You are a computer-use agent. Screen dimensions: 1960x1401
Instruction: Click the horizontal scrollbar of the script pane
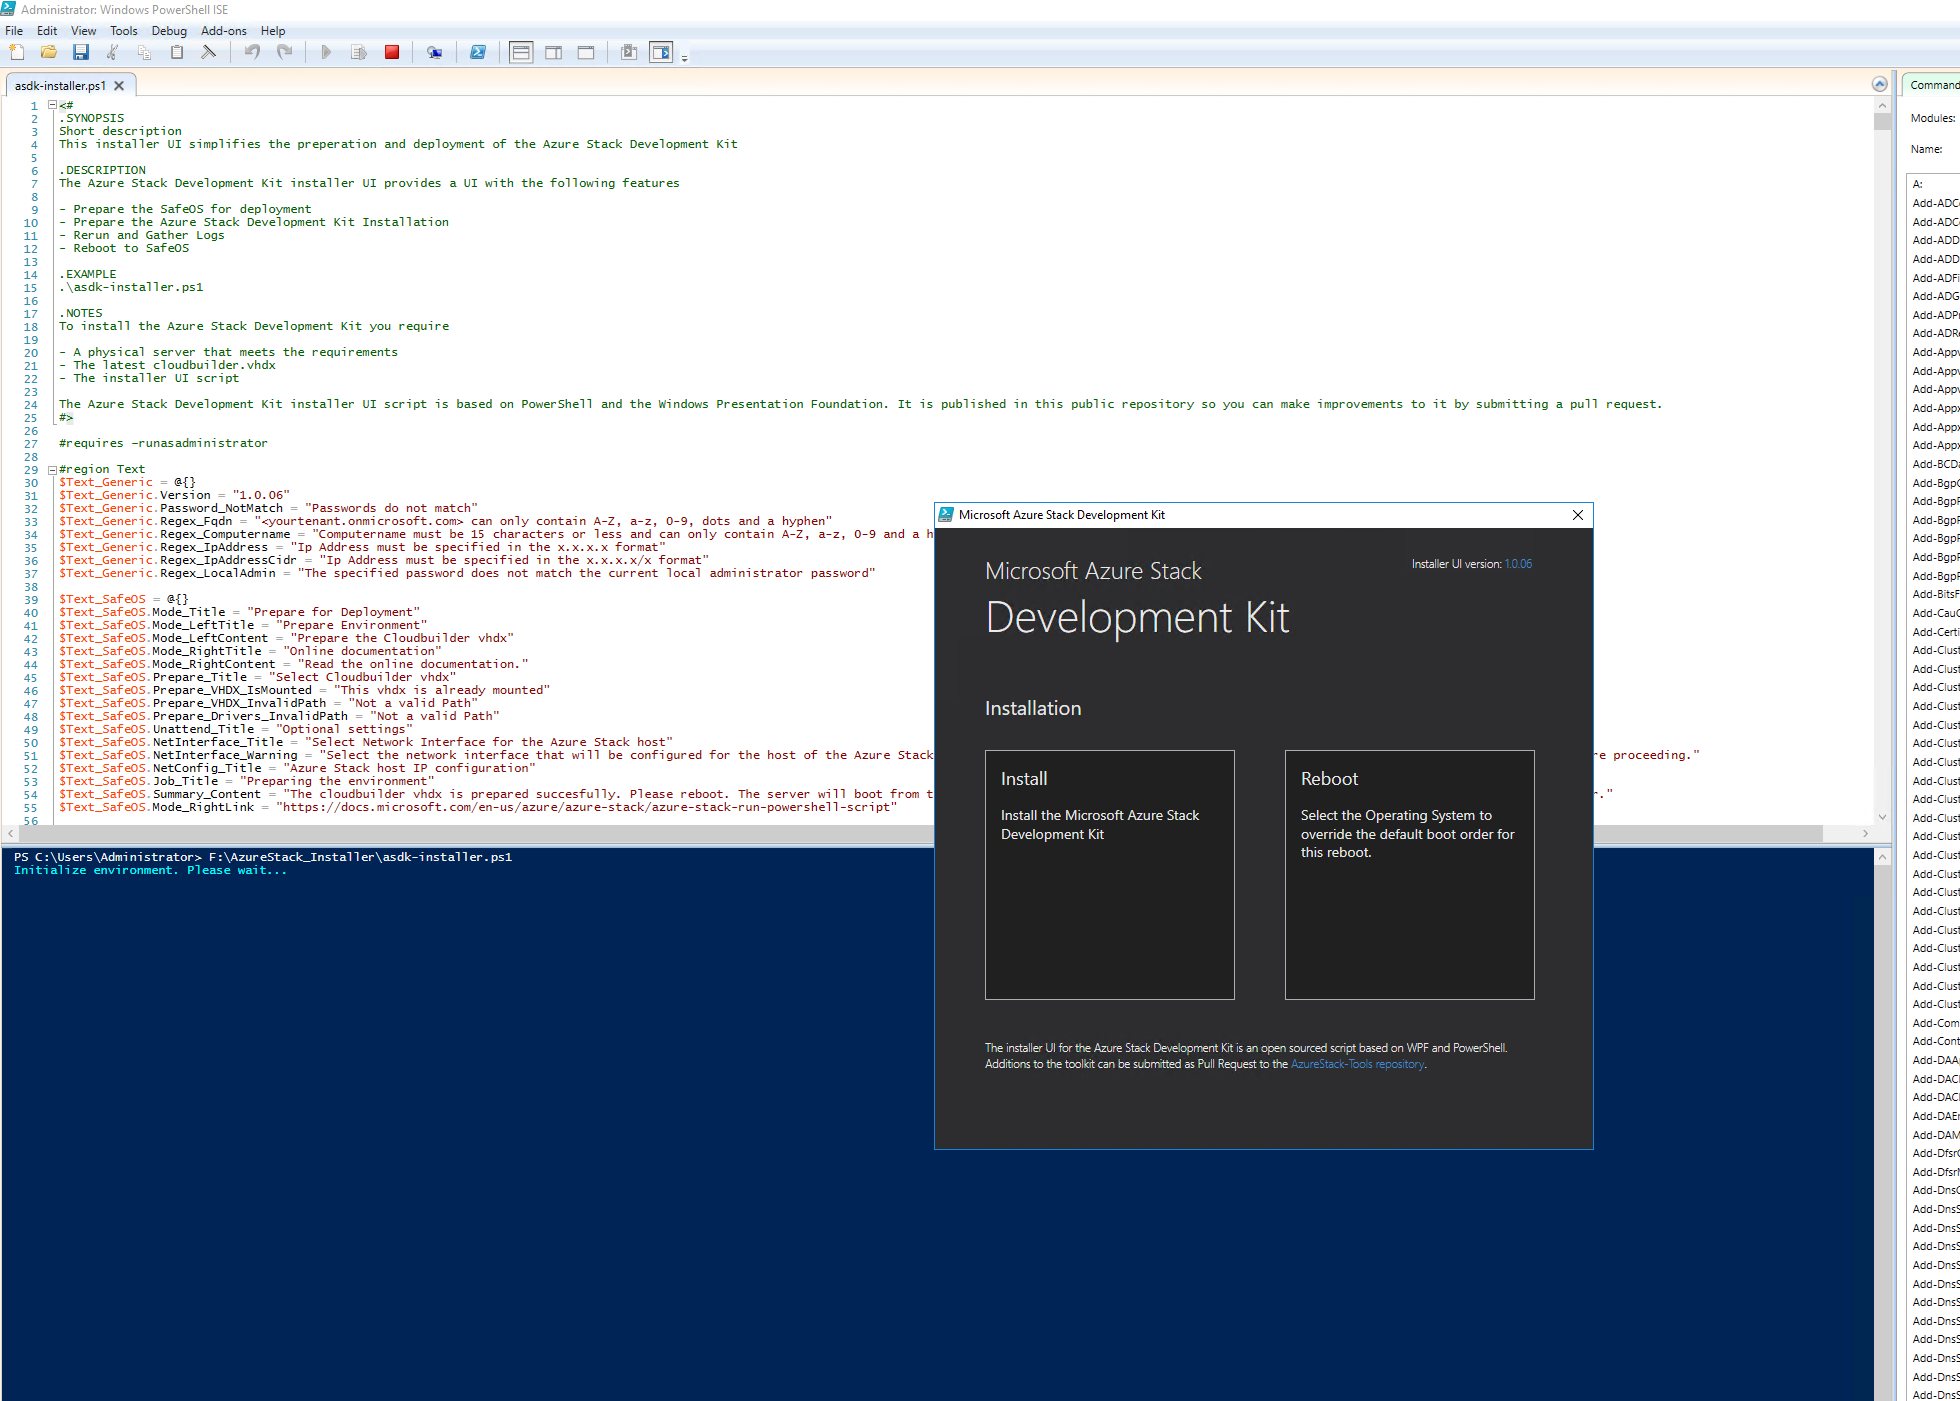tap(920, 833)
